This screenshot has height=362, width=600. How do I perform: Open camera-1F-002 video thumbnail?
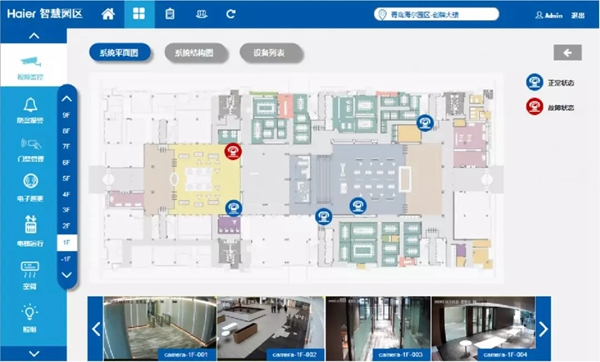(271, 328)
